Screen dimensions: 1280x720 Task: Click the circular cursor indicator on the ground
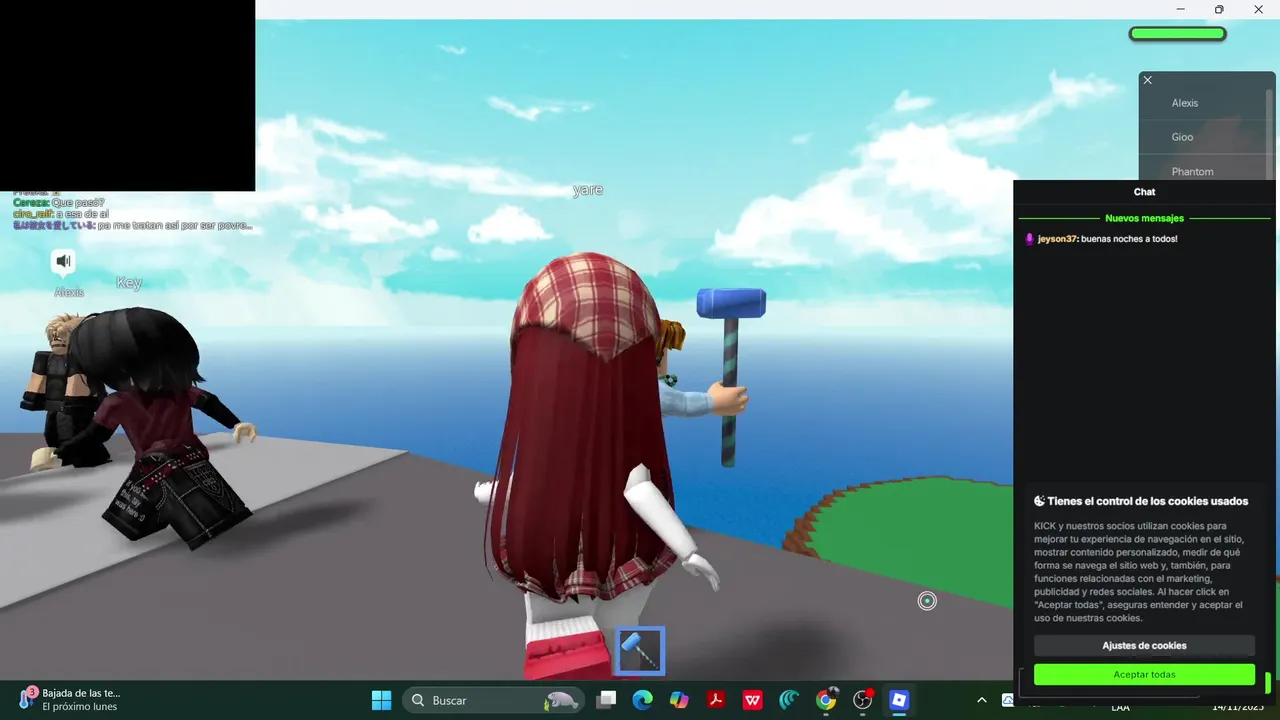(x=927, y=601)
